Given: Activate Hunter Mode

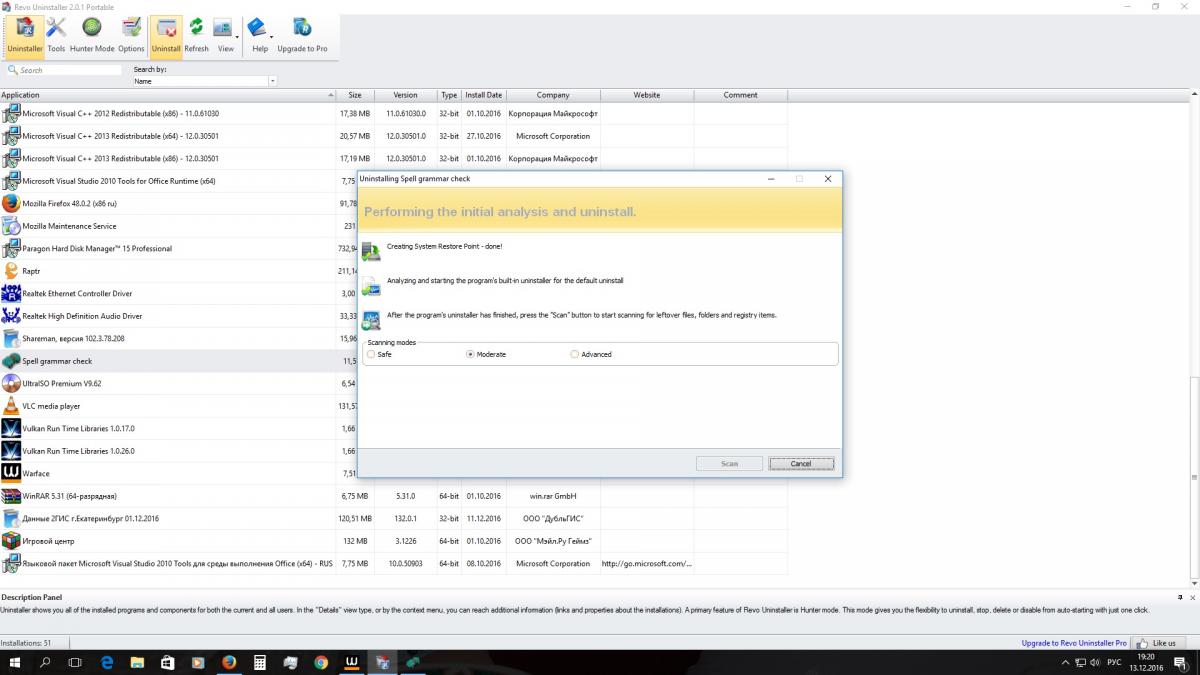Looking at the screenshot, I should pos(92,35).
